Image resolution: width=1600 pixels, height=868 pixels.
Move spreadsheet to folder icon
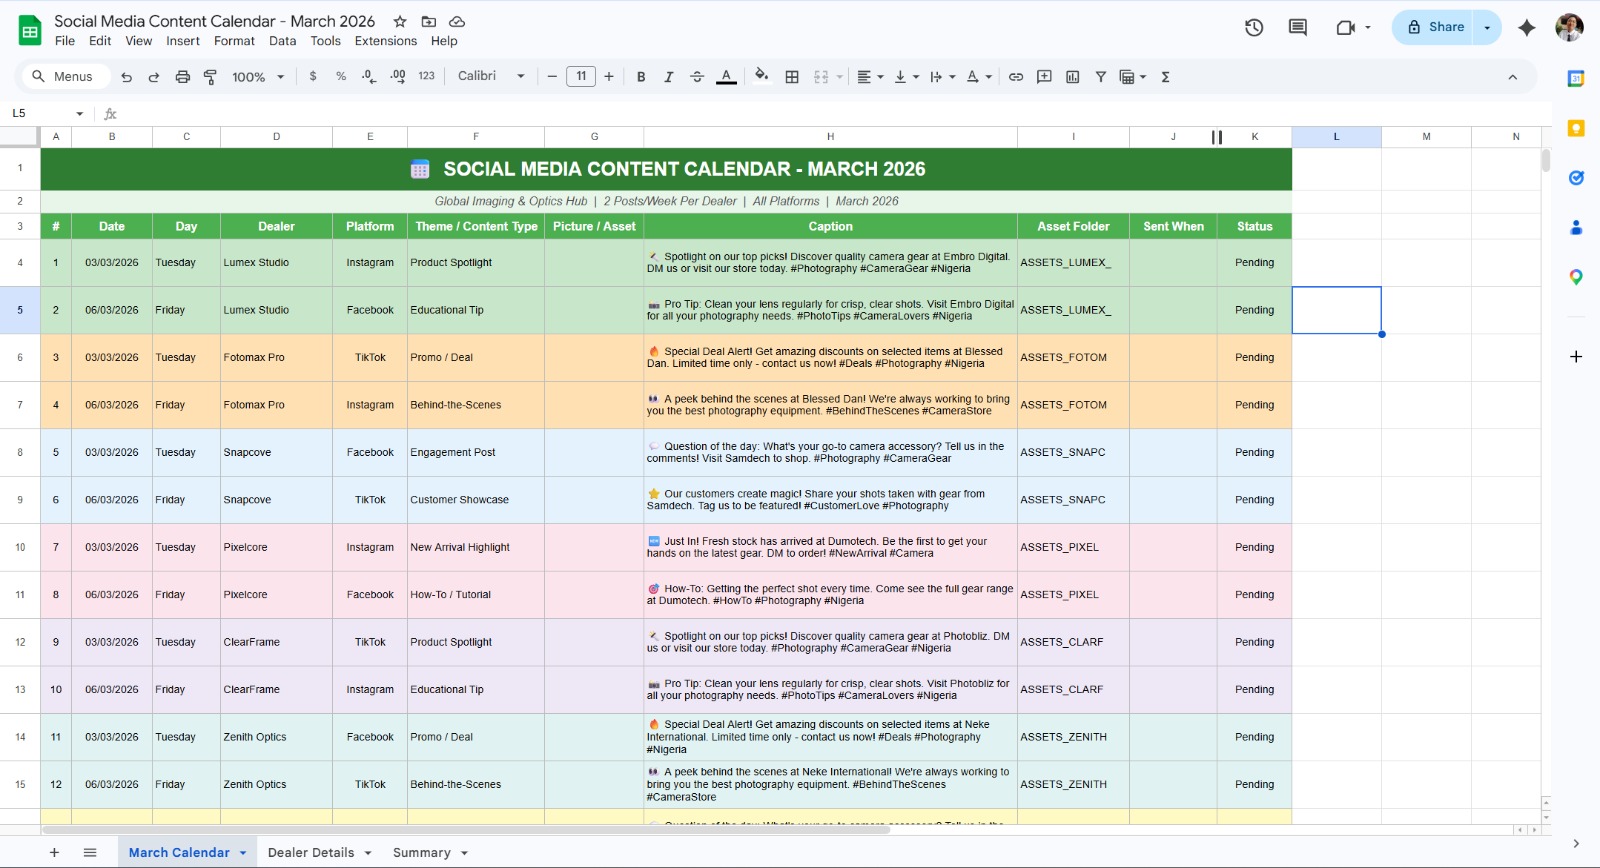click(x=429, y=21)
